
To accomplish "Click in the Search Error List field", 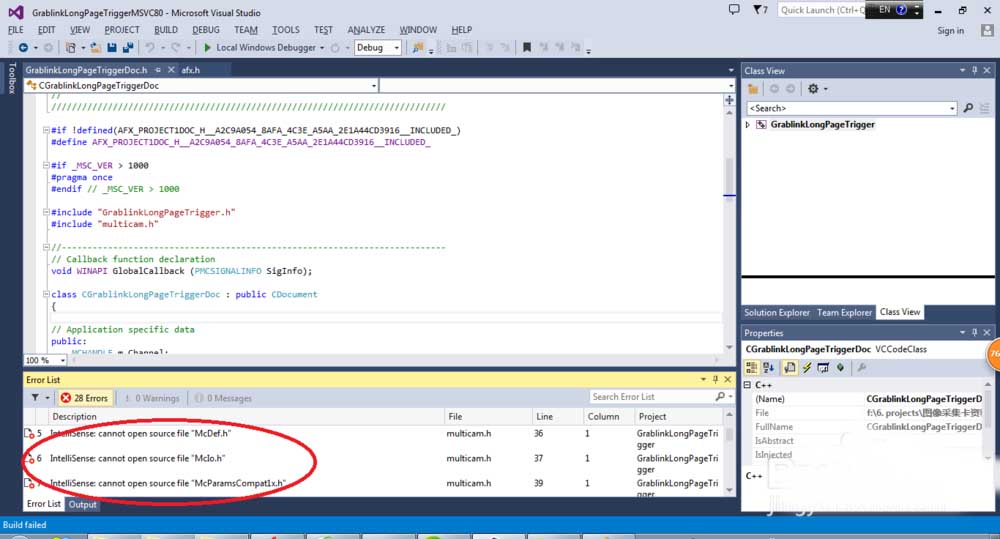I will point(652,397).
